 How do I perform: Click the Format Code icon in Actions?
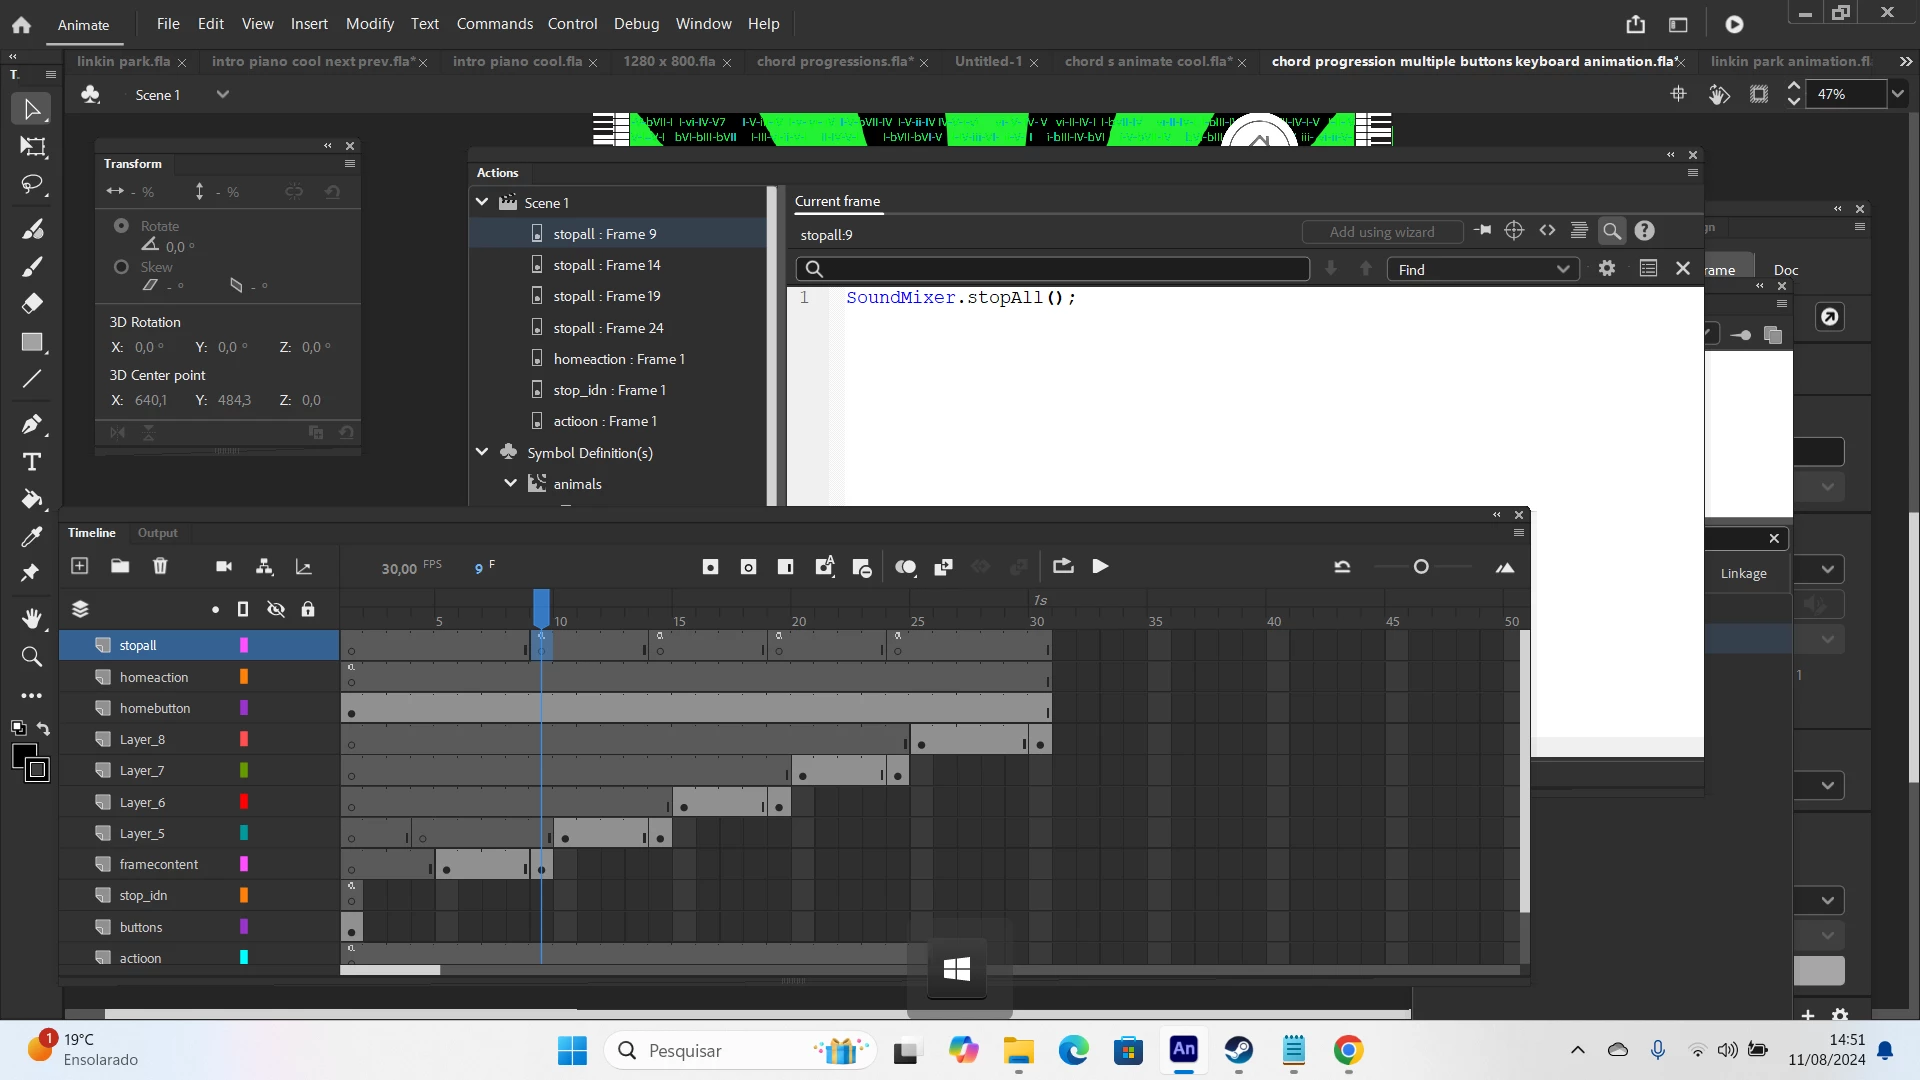coord(1579,231)
